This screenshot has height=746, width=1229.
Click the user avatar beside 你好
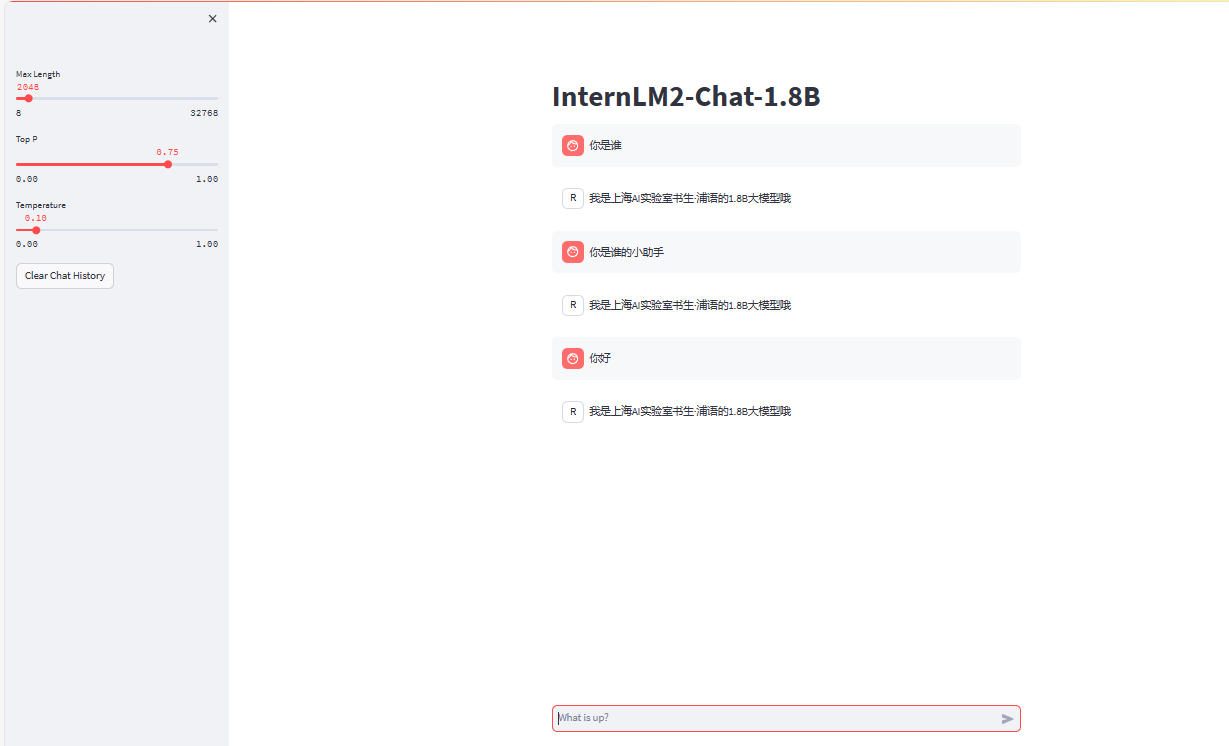click(x=573, y=358)
